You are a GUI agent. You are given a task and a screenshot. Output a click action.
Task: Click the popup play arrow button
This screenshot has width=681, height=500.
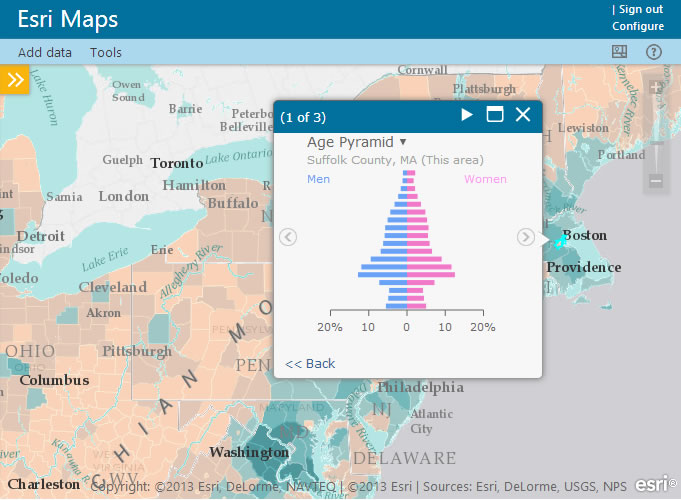click(x=467, y=115)
